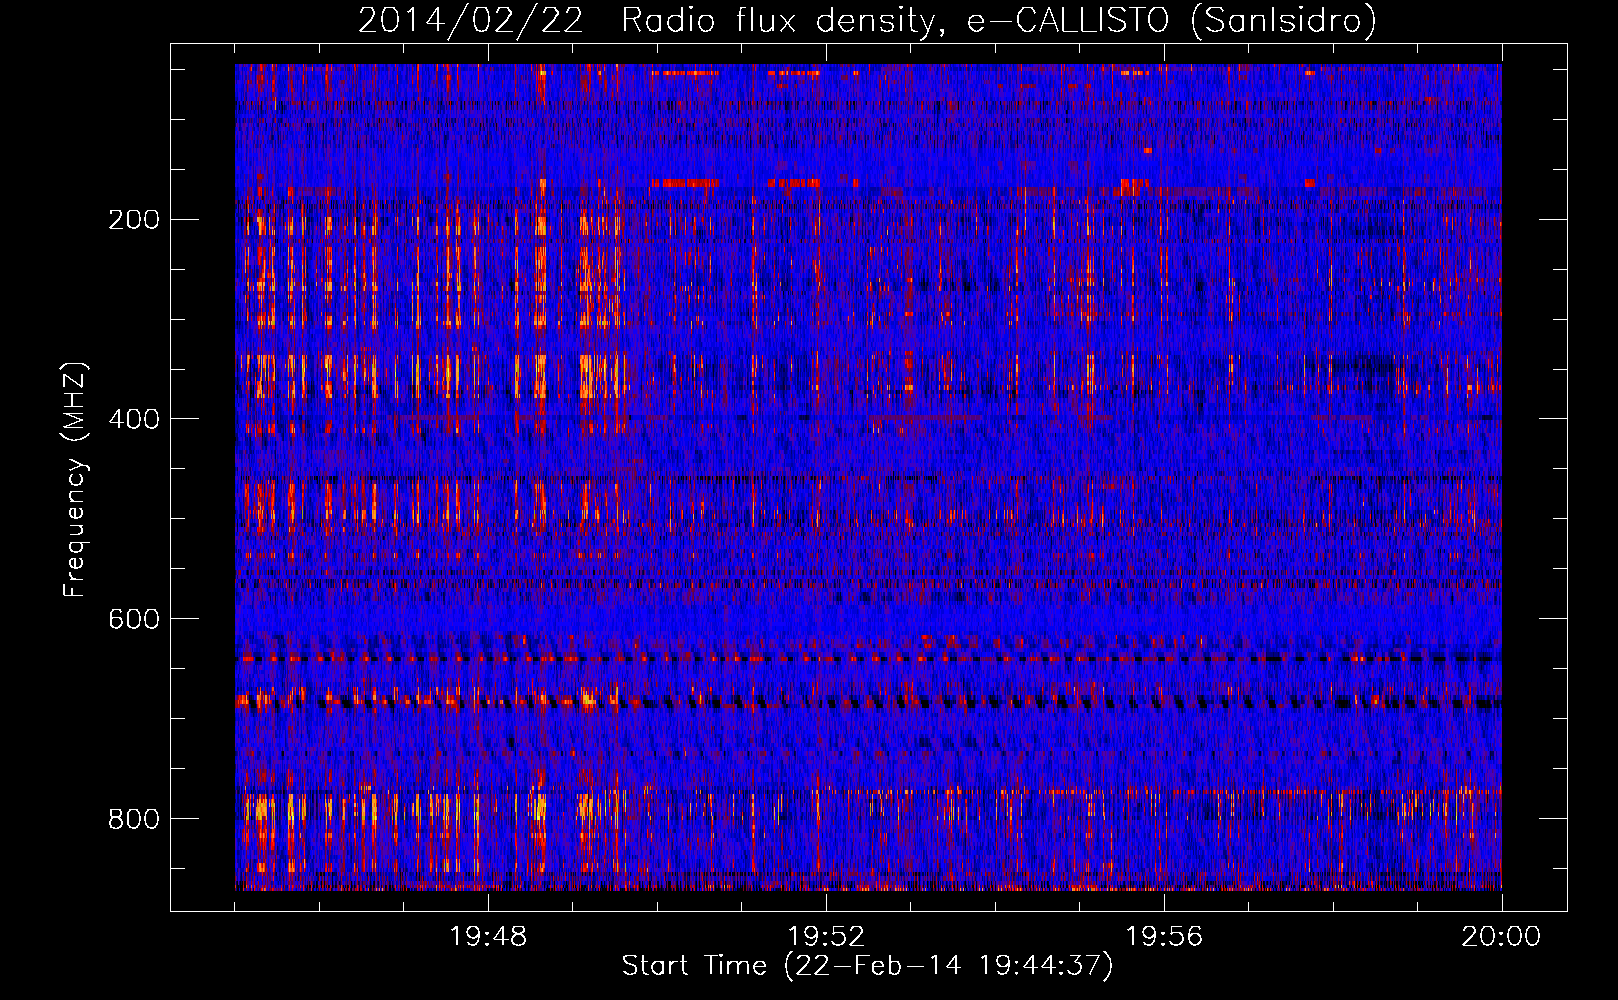Click the 800 frequency tick label

tap(134, 819)
